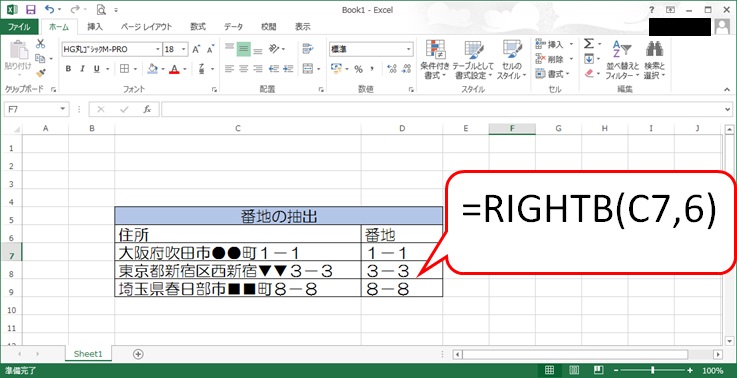Click the Save icon in quick access toolbar
The width and height of the screenshot is (737, 378).
(x=31, y=9)
